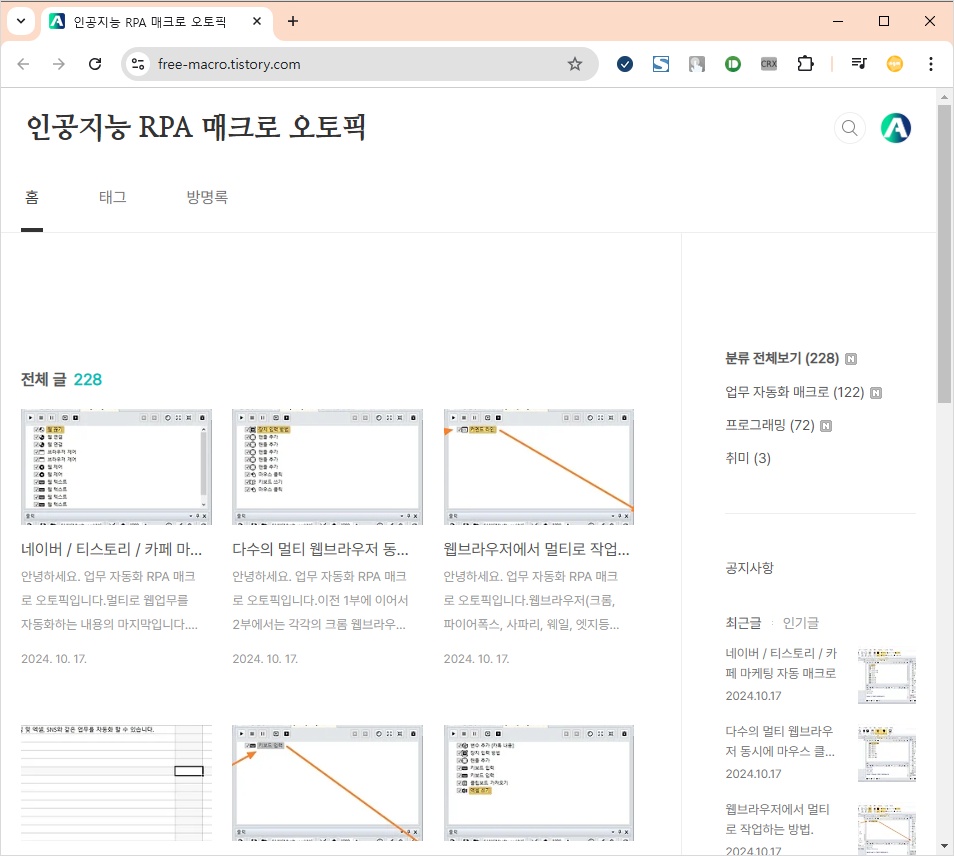Viewport: 954px width, 856px height.
Task: Open second-row right thumbnail with macro list
Action: pyautogui.click(x=538, y=782)
